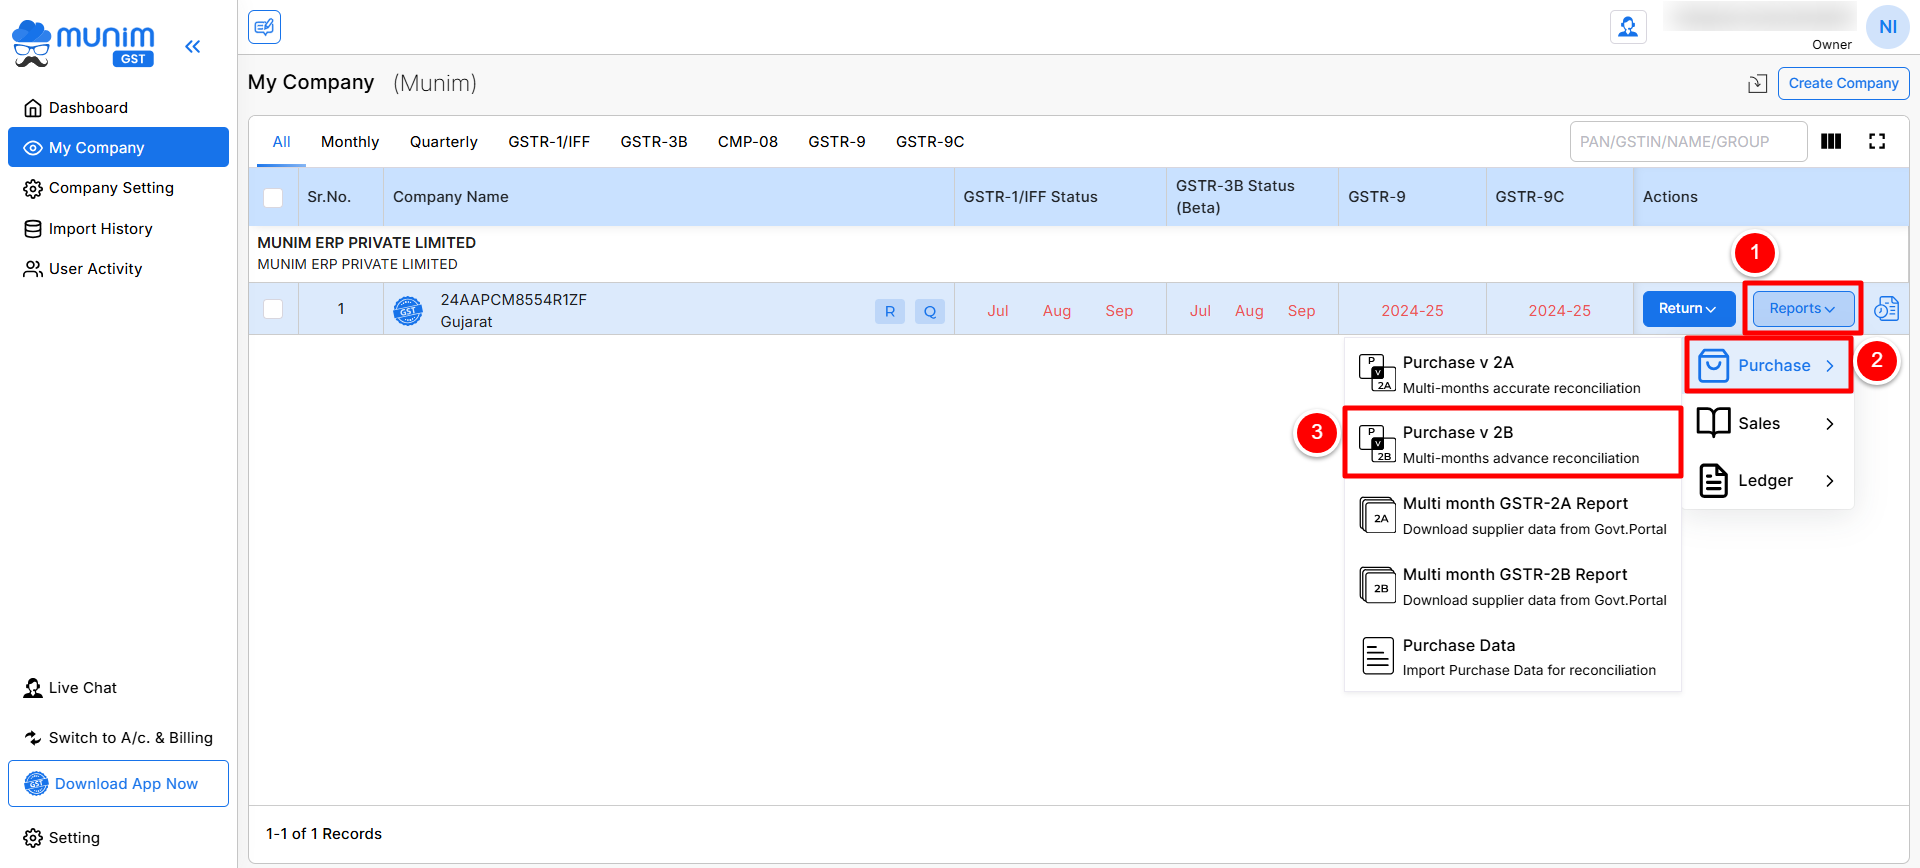Click the GST emblem icon in company row
The width and height of the screenshot is (1920, 868).
tap(408, 311)
